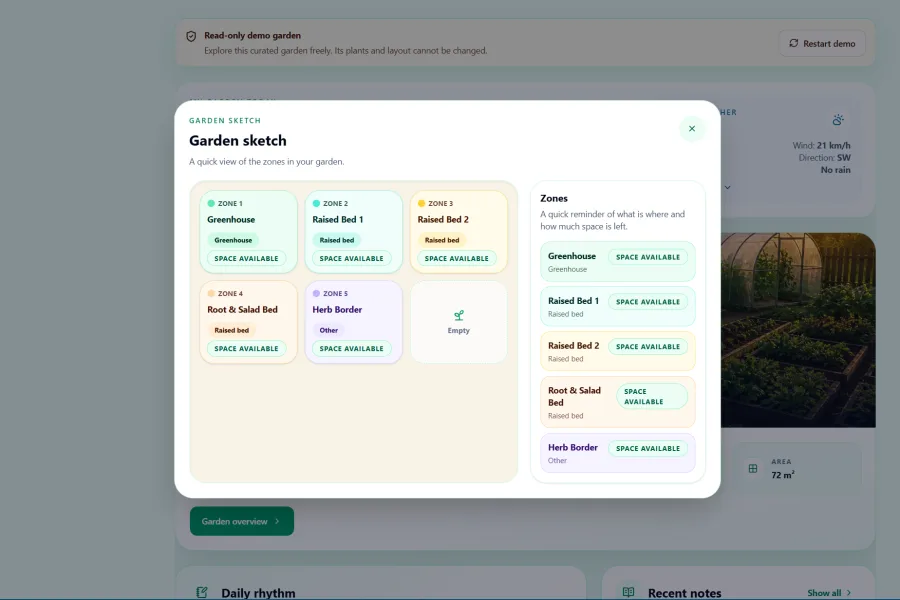Click the Area grid icon

coord(753,469)
